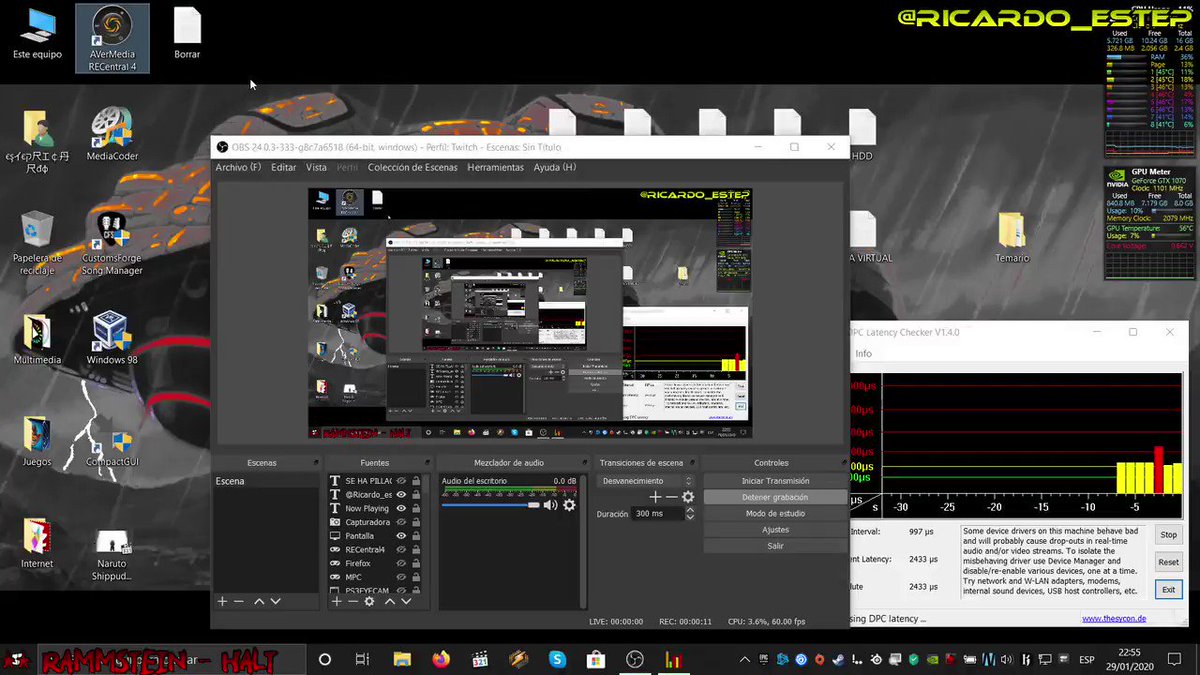Move selected source up in Fuentes
Image resolution: width=1200 pixels, height=675 pixels.
tap(390, 601)
